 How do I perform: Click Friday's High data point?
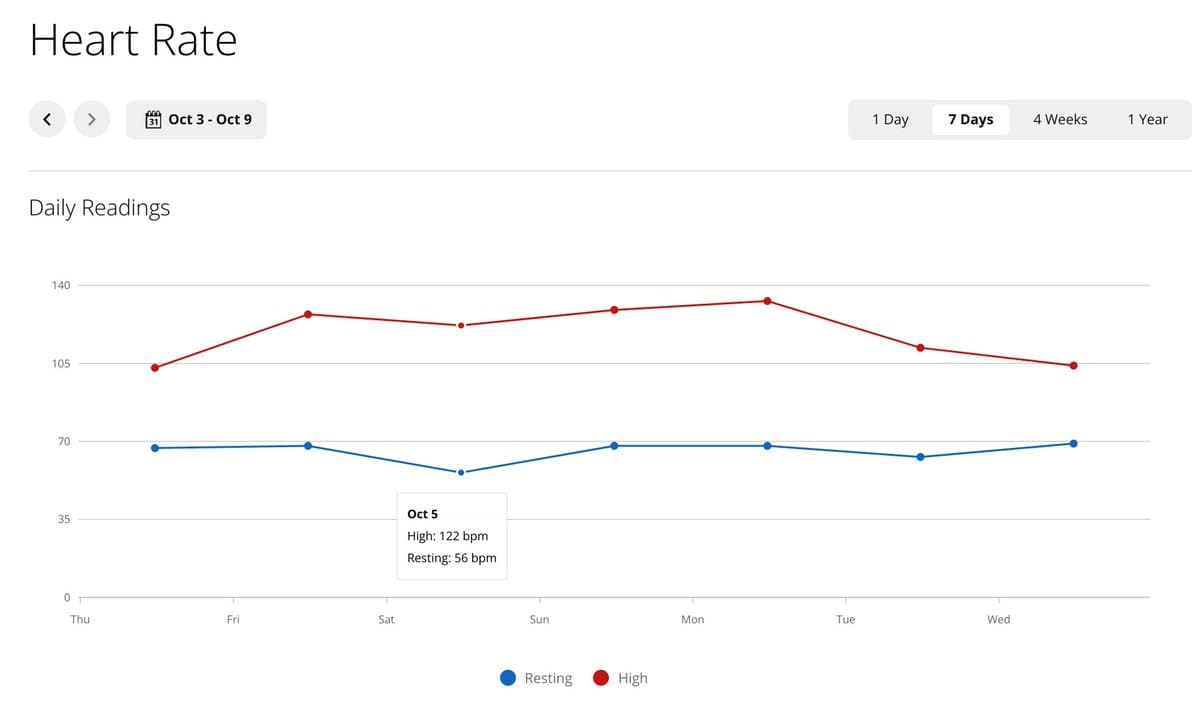click(x=308, y=314)
